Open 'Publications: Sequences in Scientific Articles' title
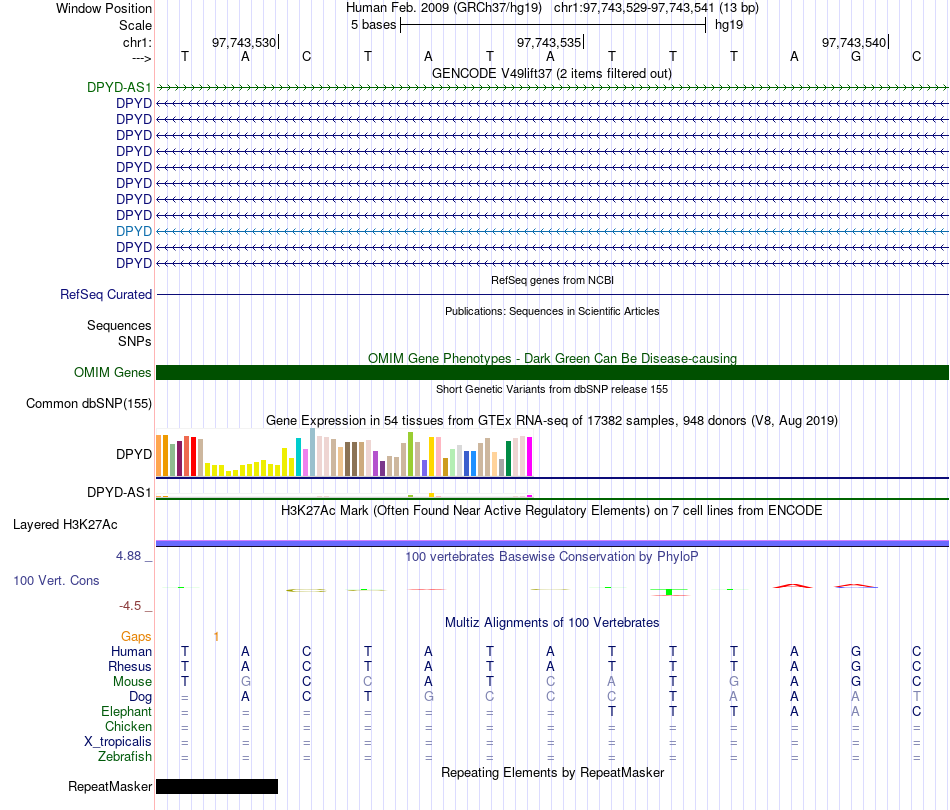The width and height of the screenshot is (950, 810). pyautogui.click(x=552, y=311)
